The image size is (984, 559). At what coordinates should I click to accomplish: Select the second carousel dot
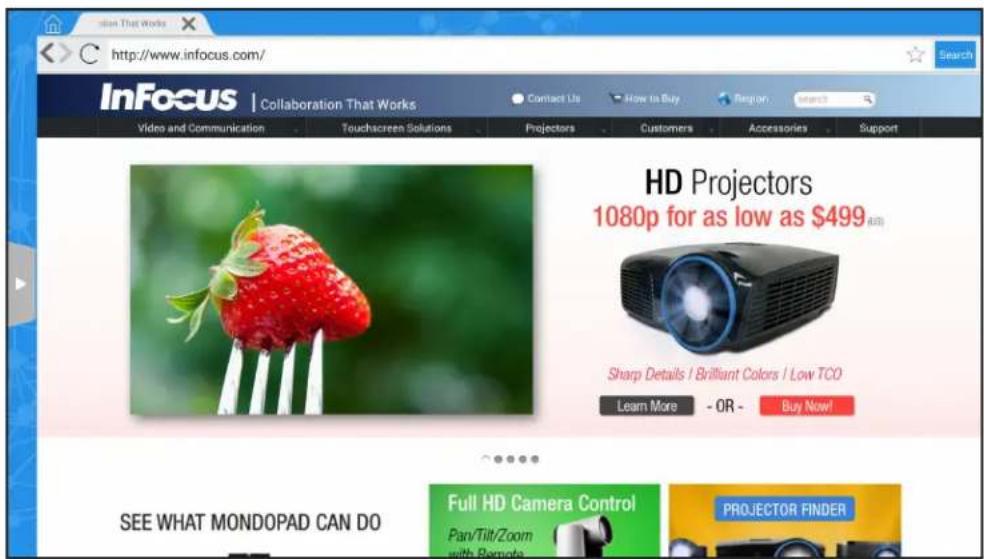[x=498, y=459]
